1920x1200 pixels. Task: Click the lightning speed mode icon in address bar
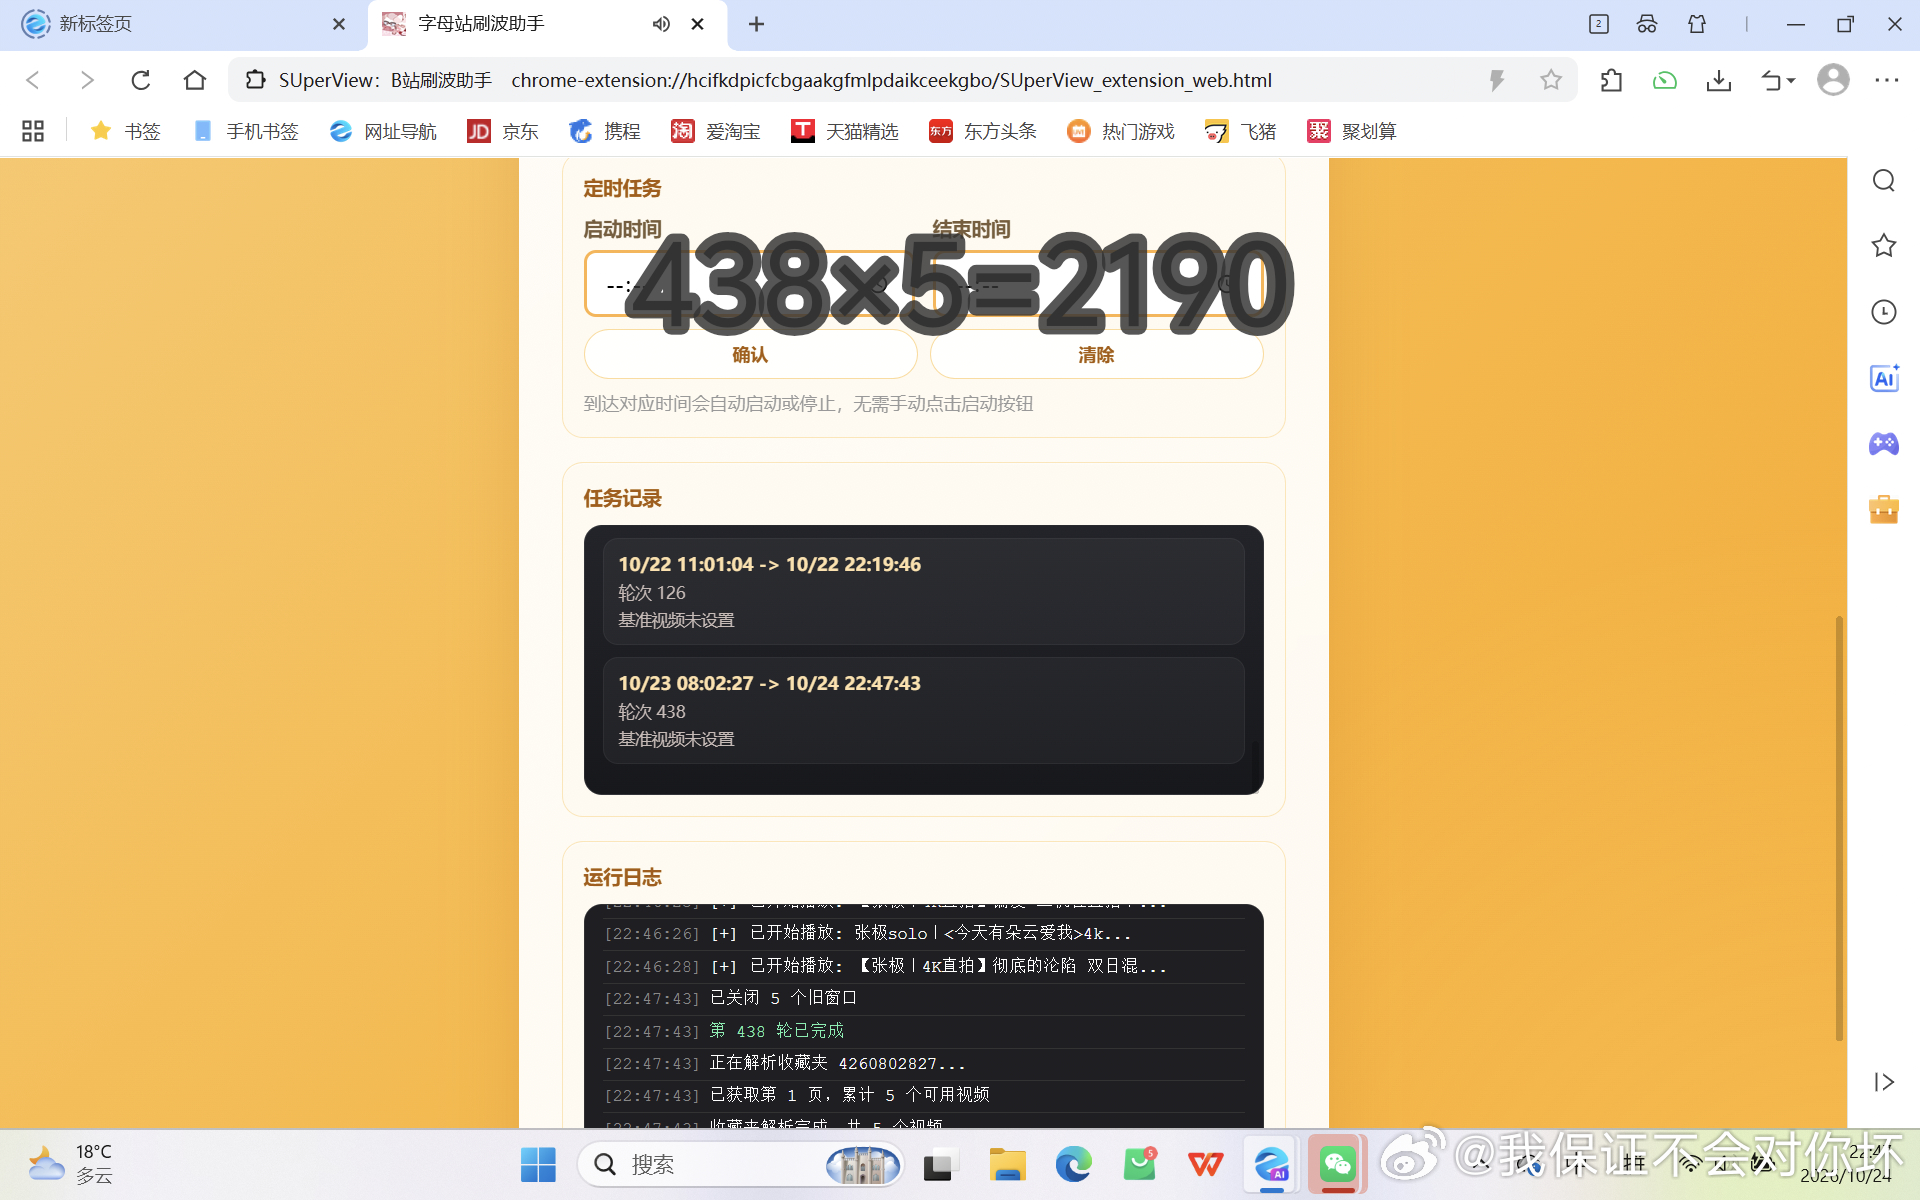(1497, 80)
